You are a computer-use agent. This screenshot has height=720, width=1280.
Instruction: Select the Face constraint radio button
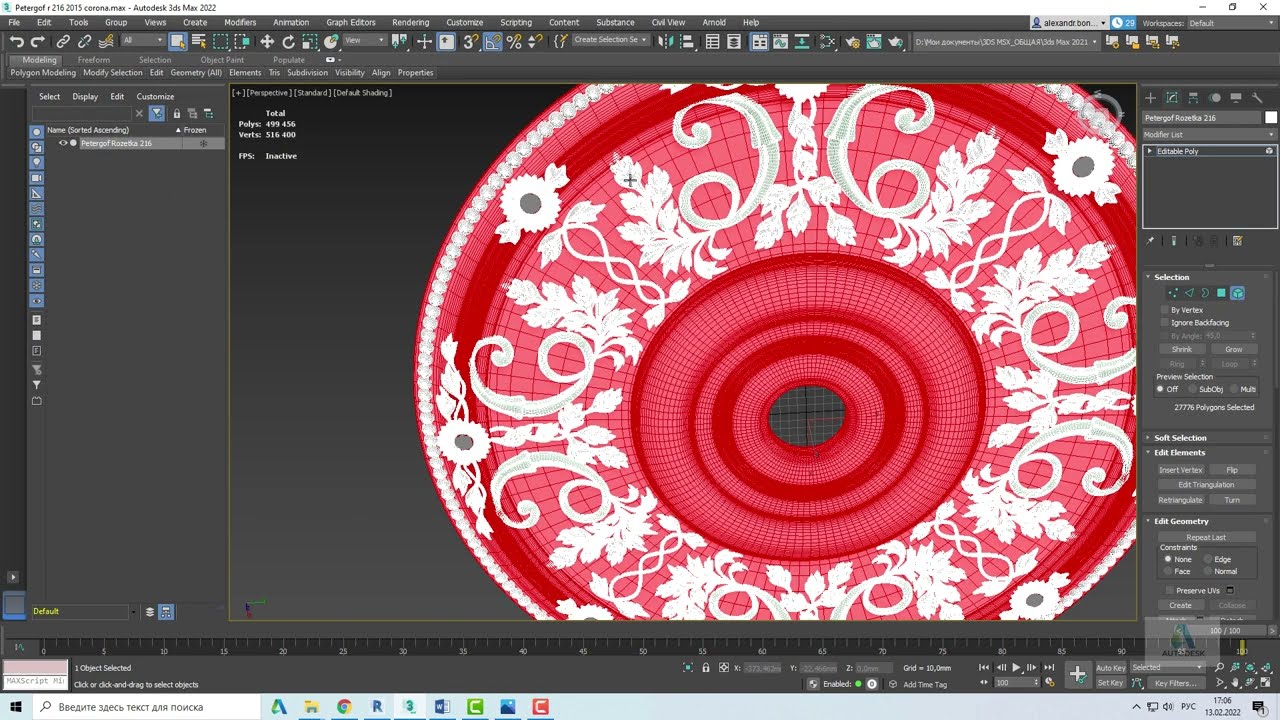[1168, 571]
